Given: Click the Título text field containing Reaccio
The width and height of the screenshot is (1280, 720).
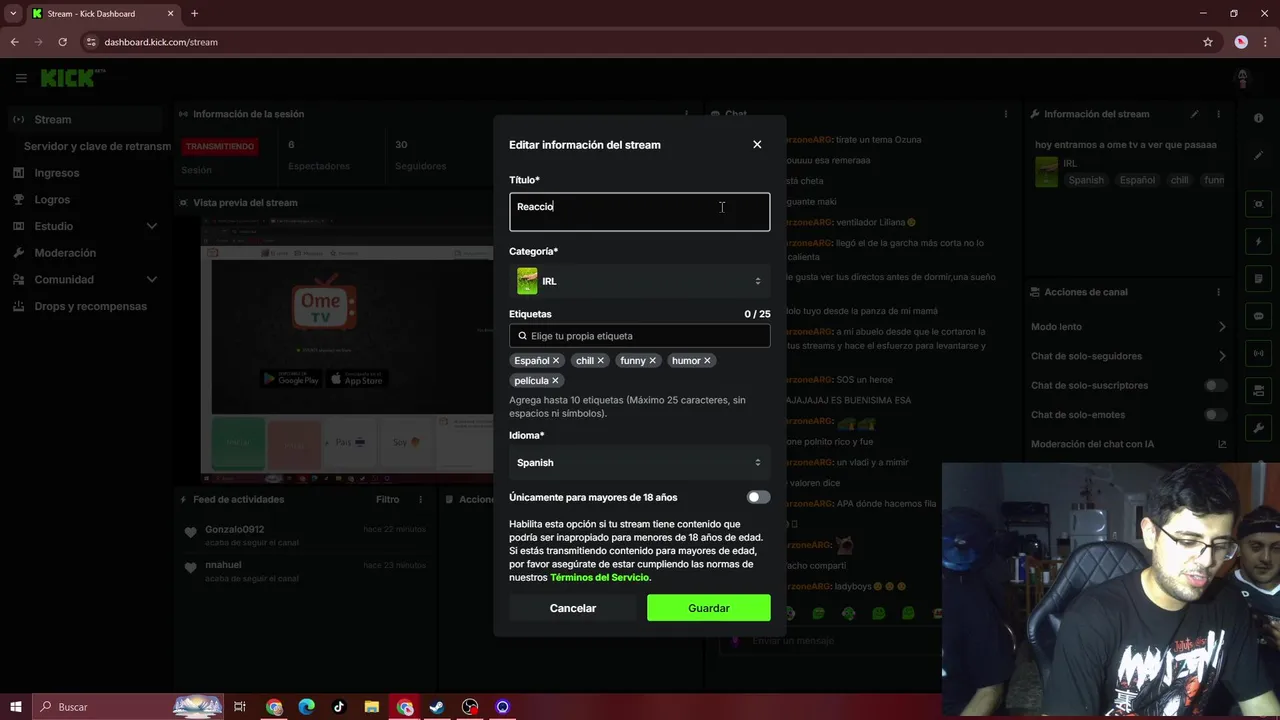Looking at the screenshot, I should coord(639,212).
